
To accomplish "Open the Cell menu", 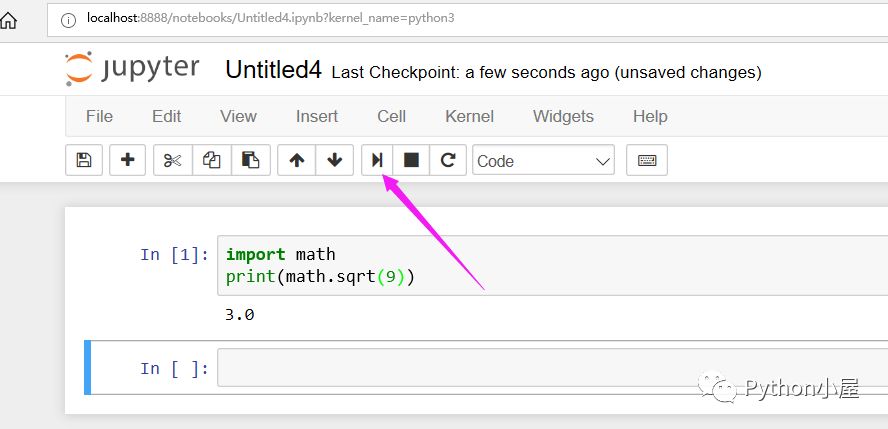I will [391, 117].
